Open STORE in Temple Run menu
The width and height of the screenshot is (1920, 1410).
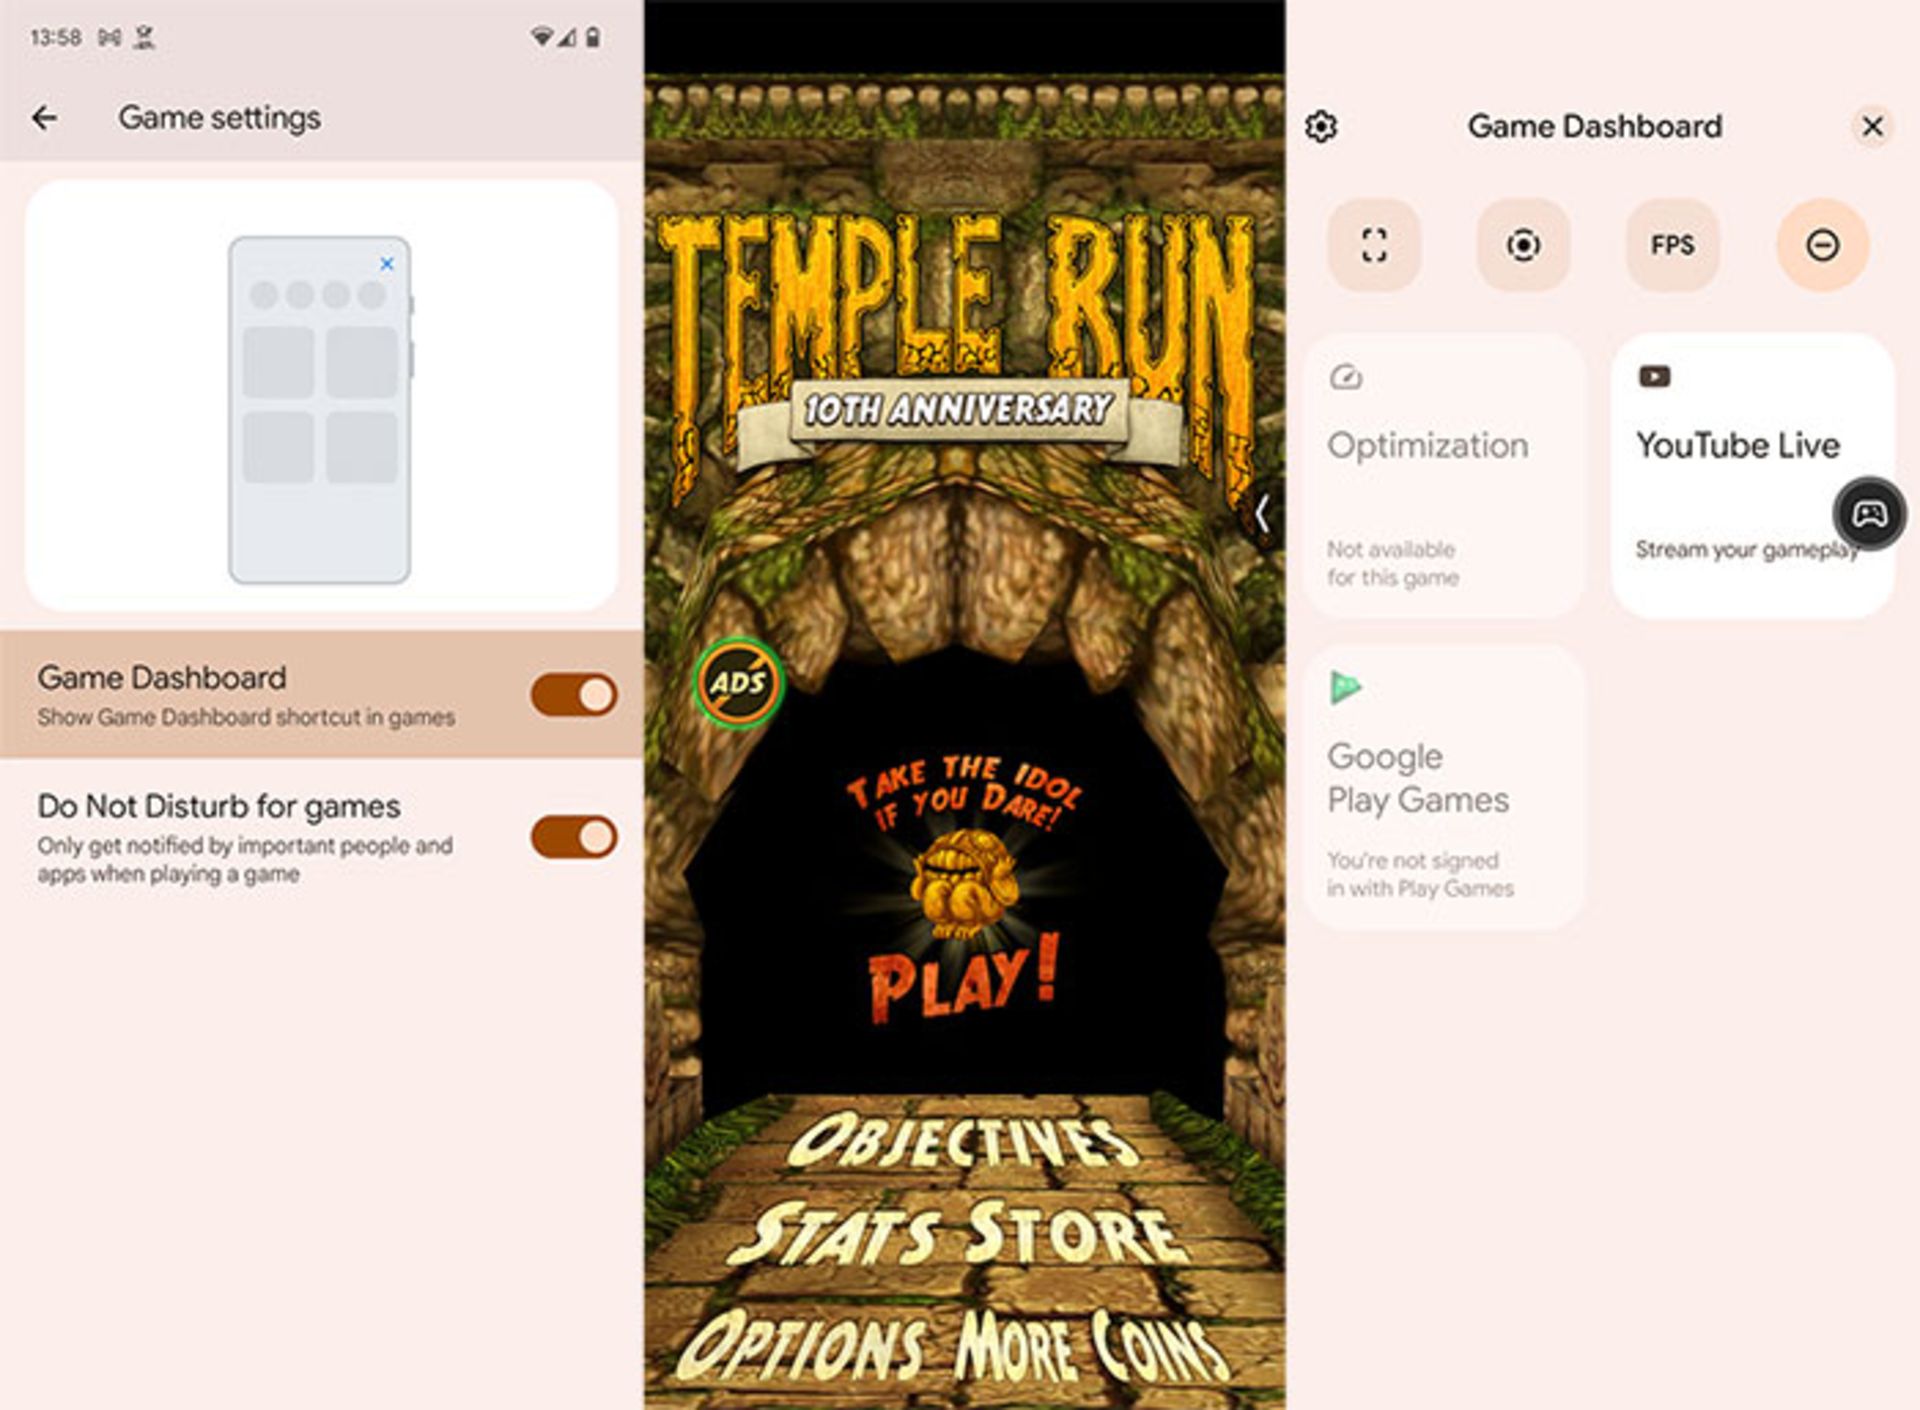[1076, 1231]
